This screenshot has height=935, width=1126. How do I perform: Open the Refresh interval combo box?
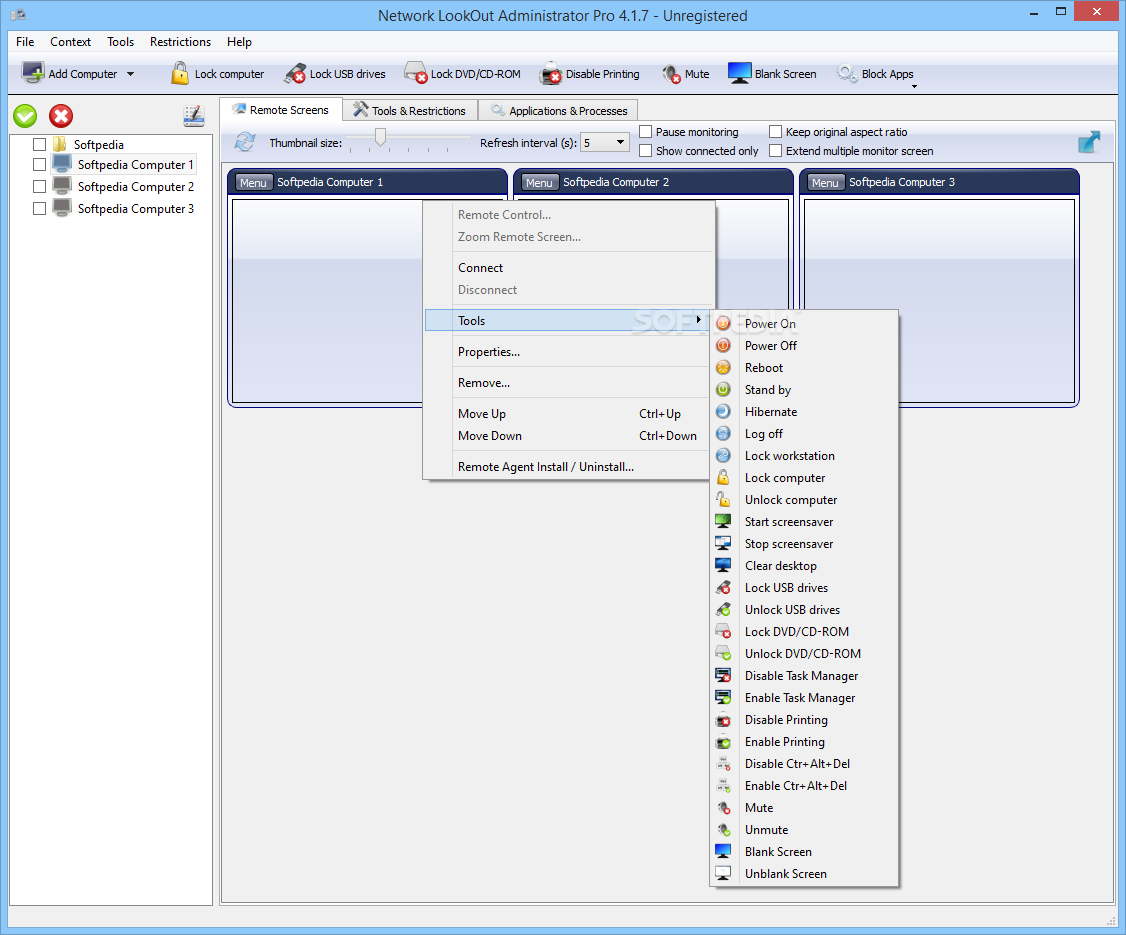pos(605,142)
